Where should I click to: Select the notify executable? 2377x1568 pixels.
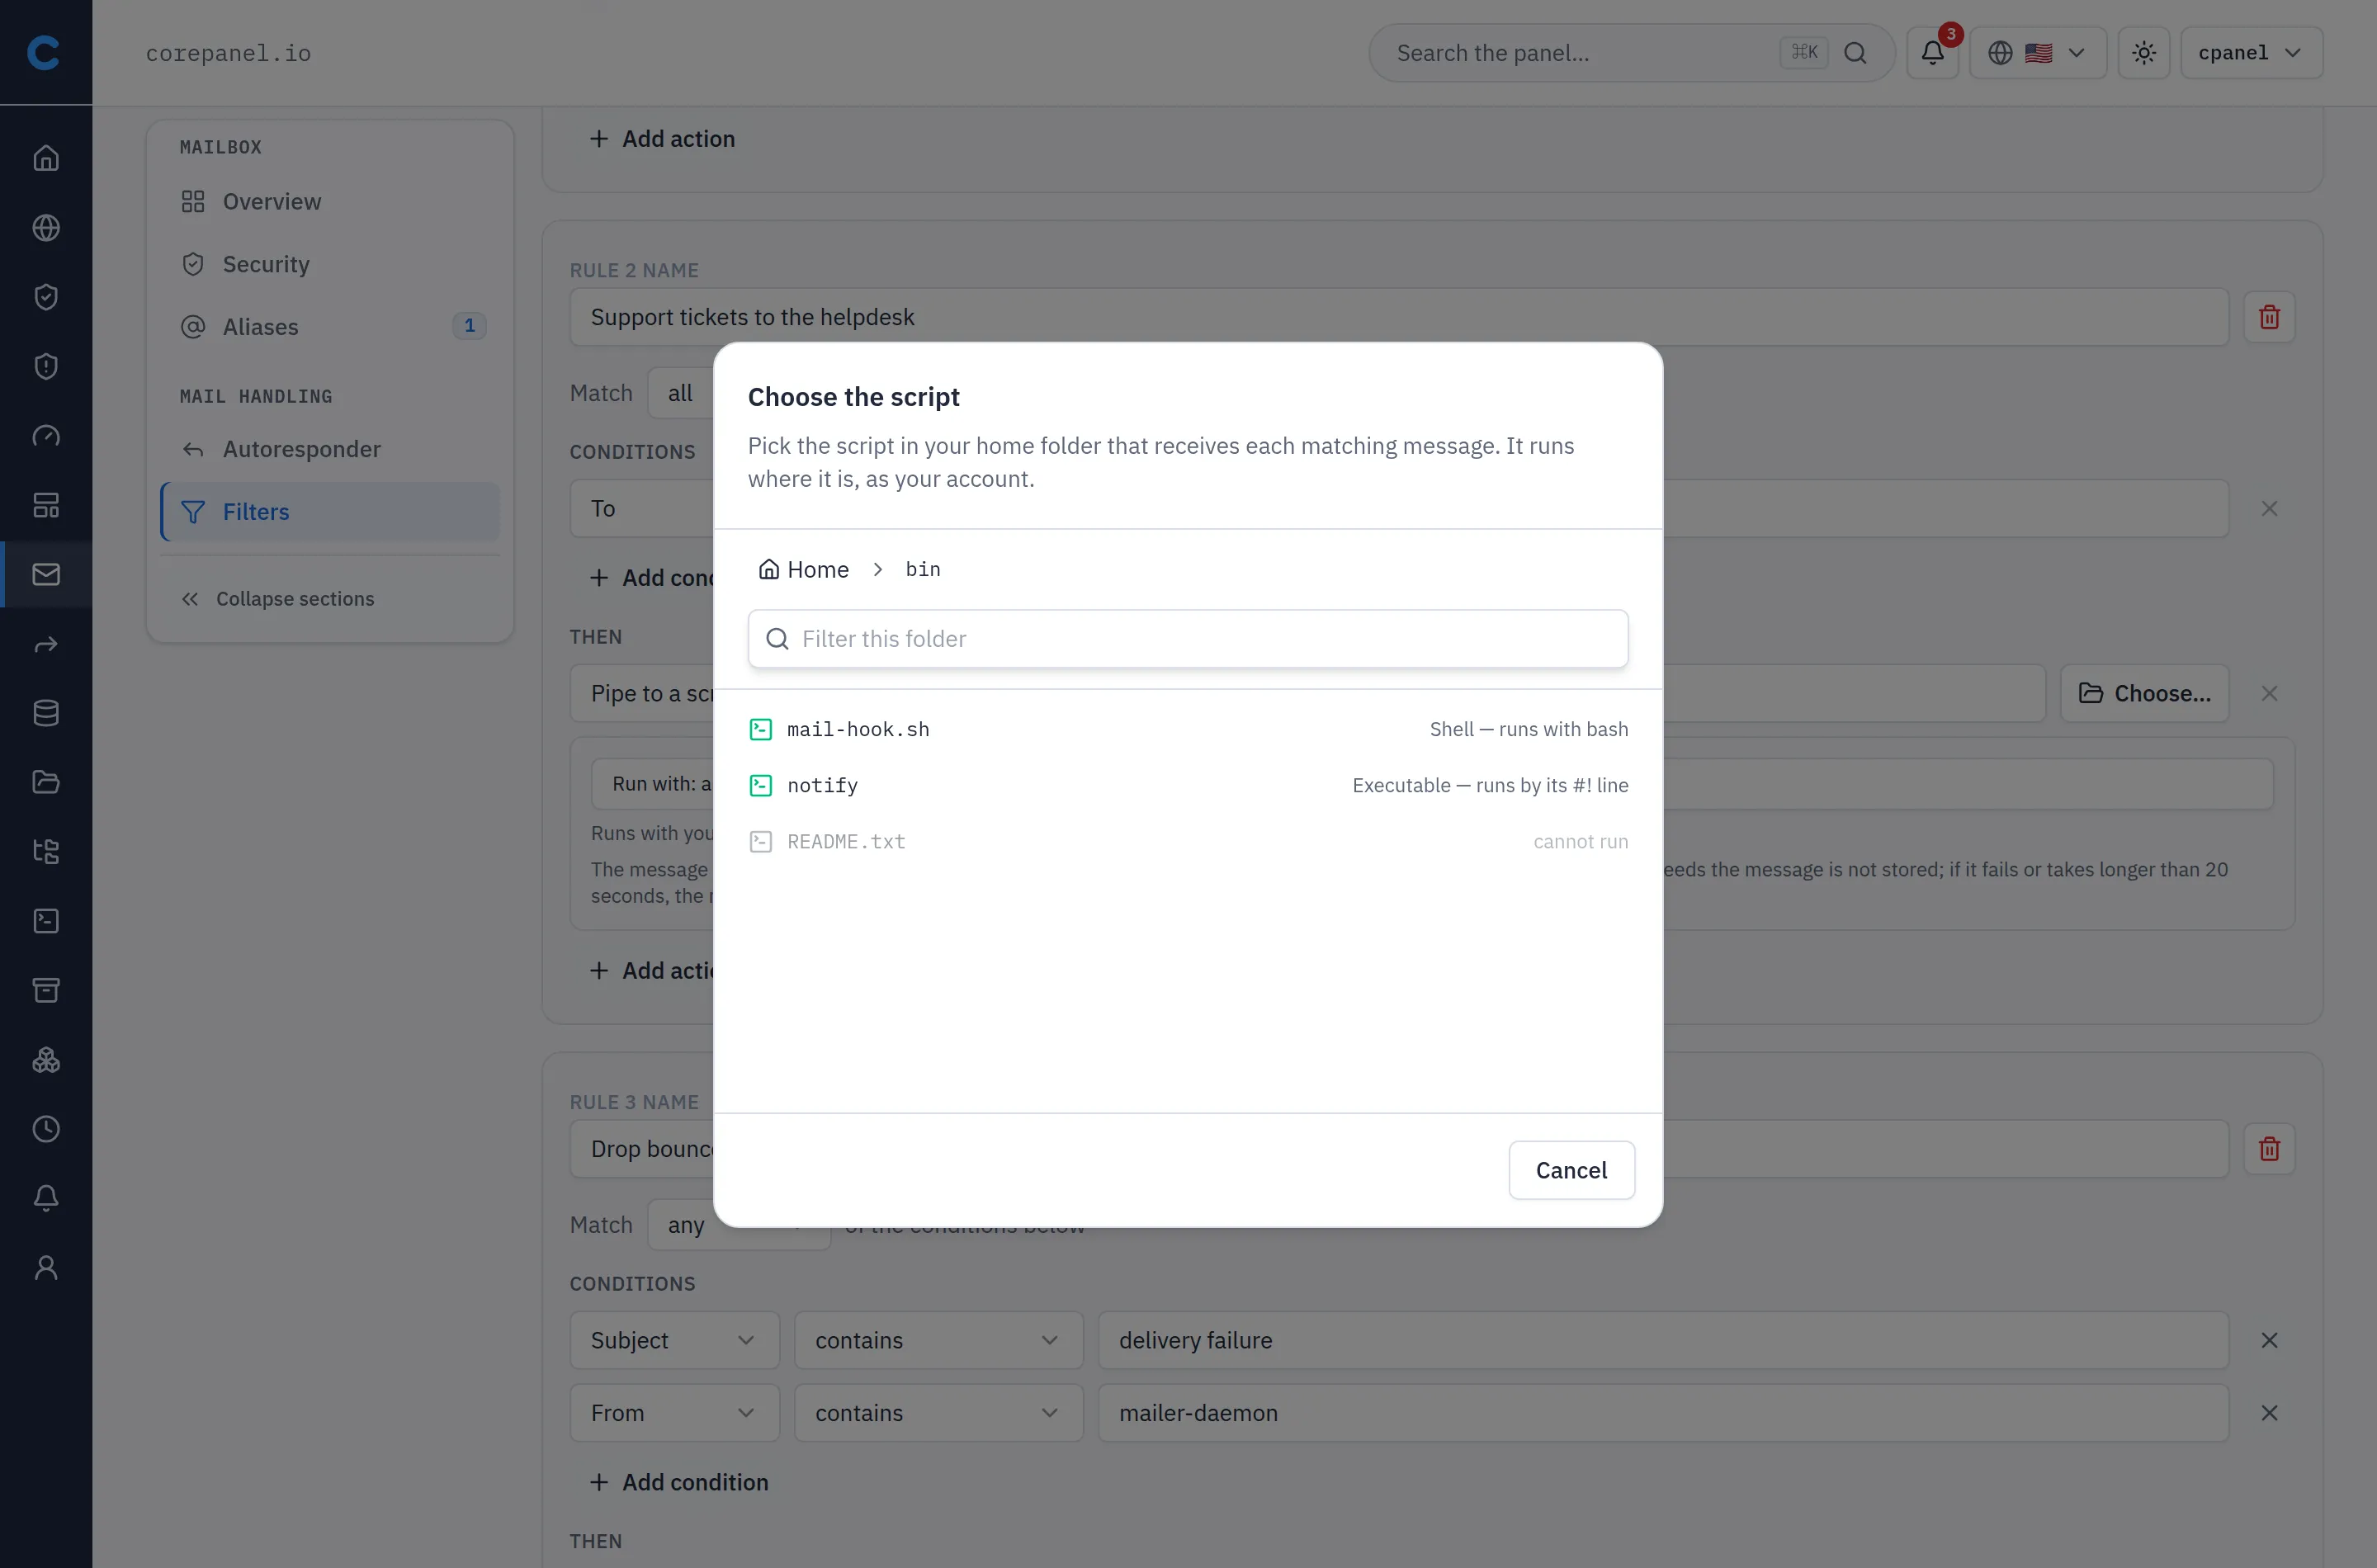pyautogui.click(x=1187, y=785)
